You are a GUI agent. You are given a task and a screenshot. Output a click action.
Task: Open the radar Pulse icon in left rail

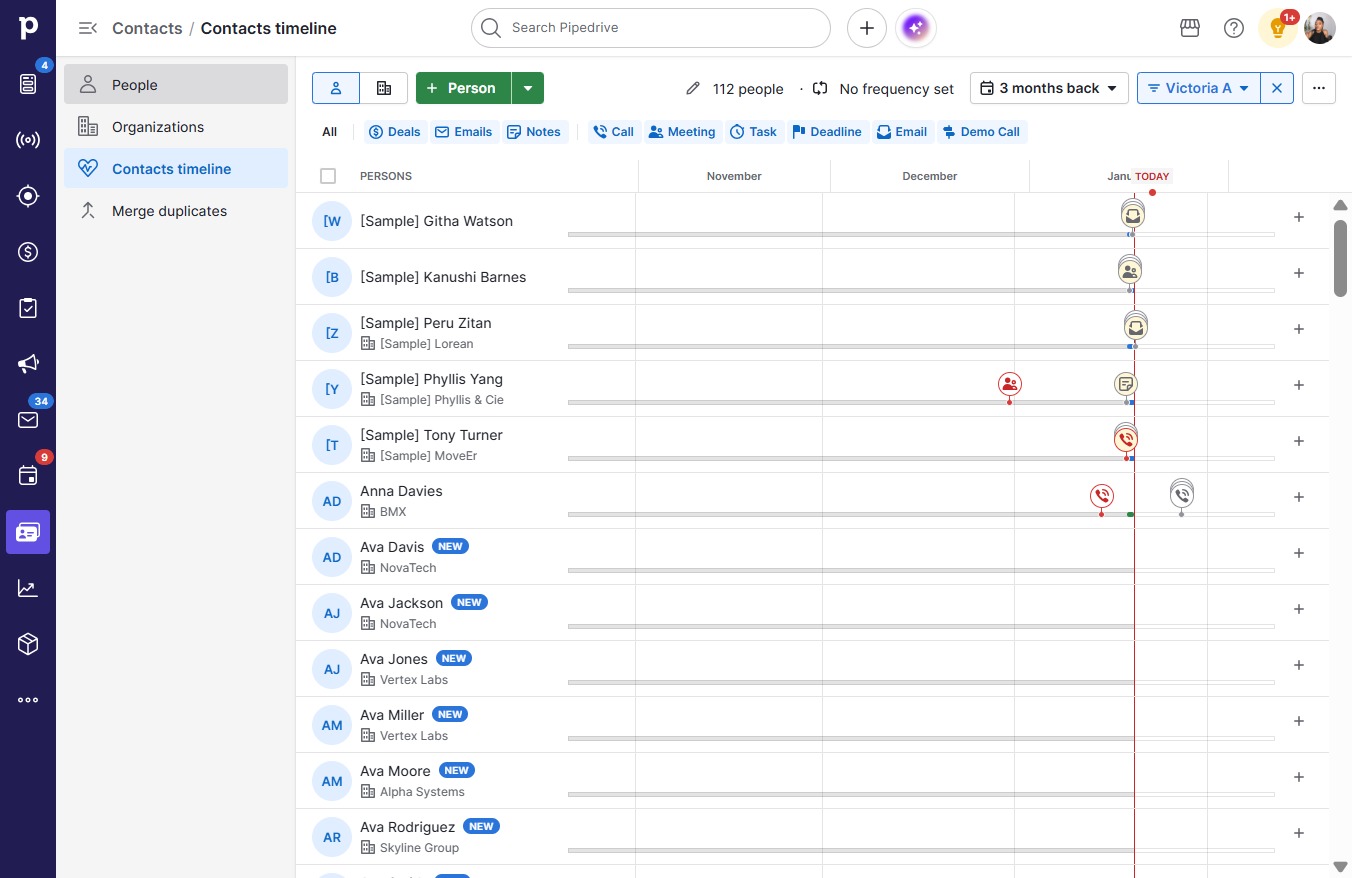click(28, 140)
